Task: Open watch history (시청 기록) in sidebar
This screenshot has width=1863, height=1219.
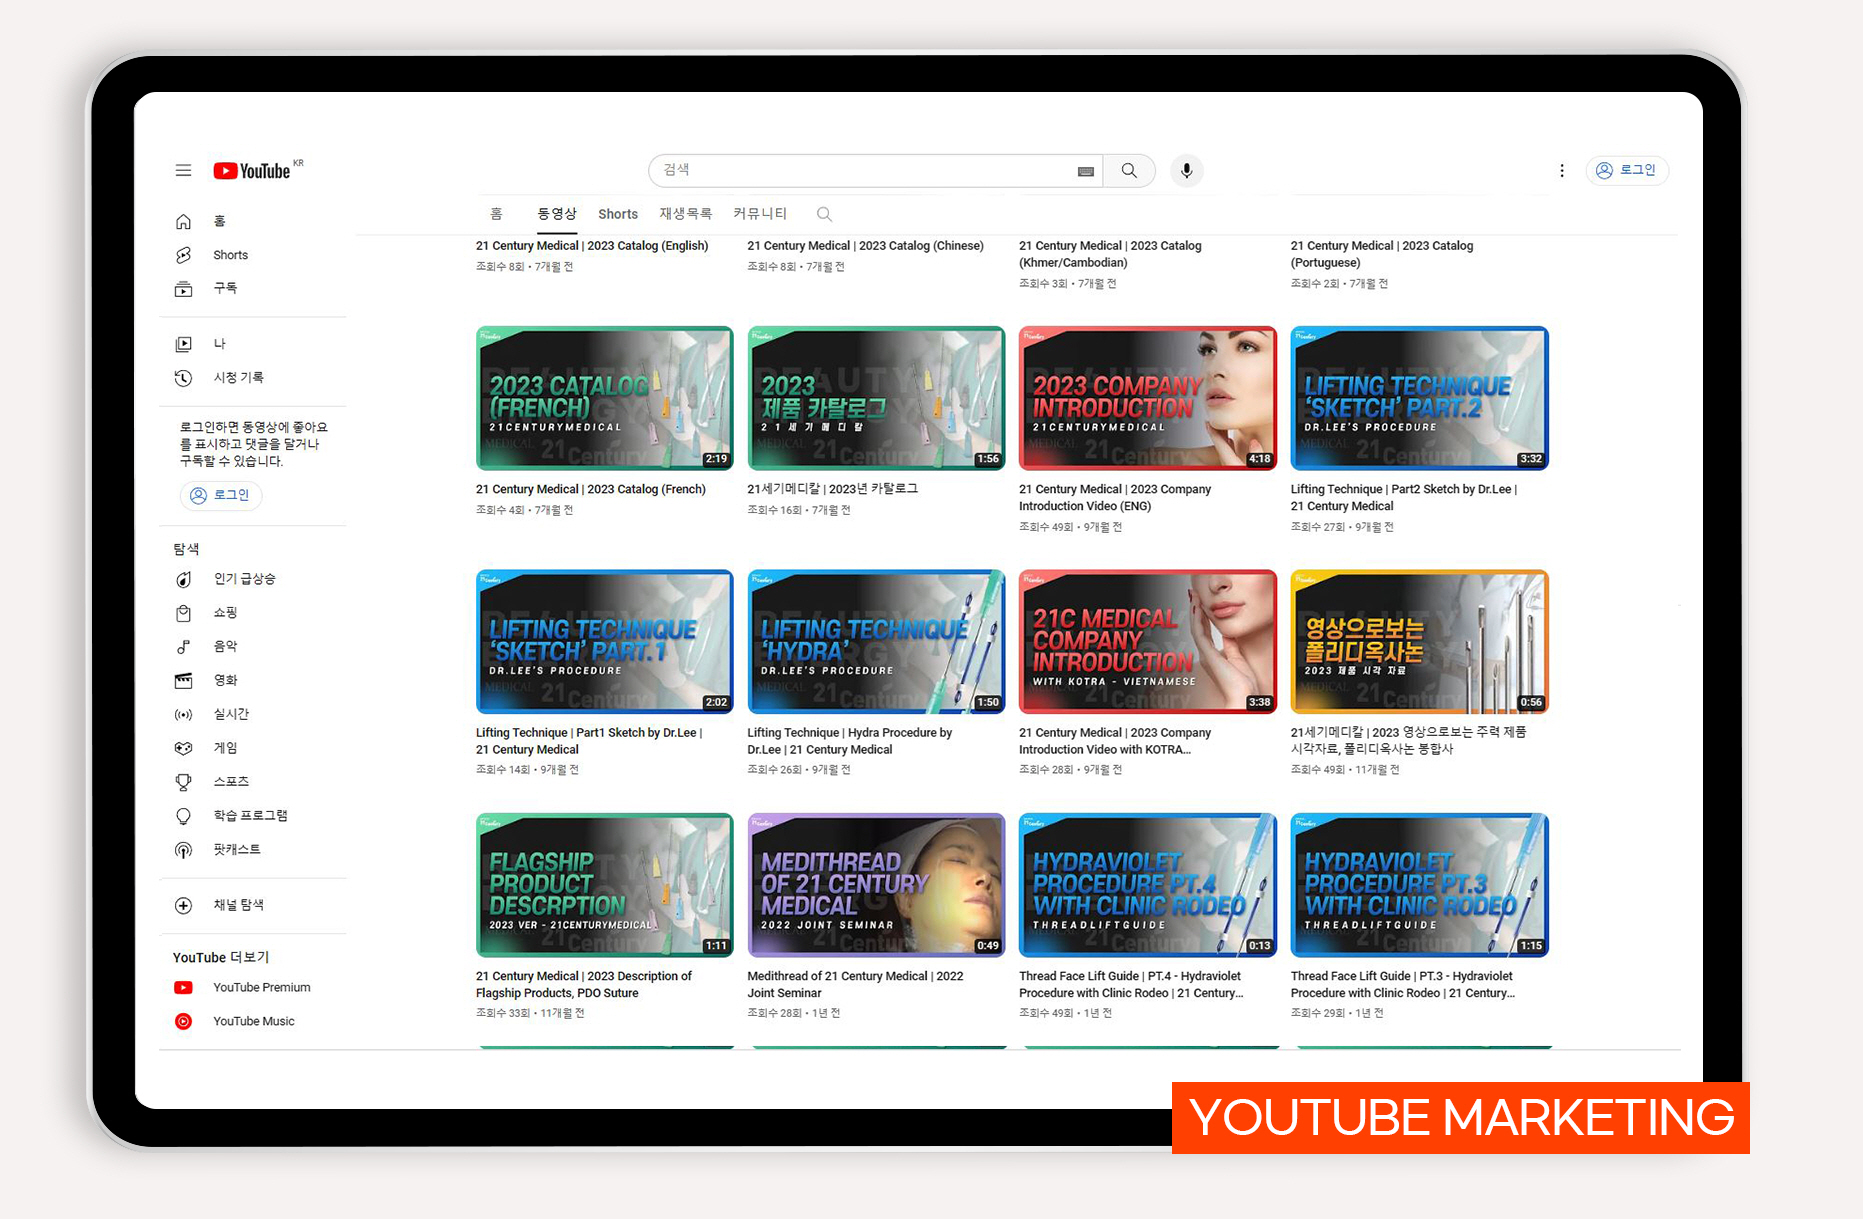Action: (x=238, y=378)
